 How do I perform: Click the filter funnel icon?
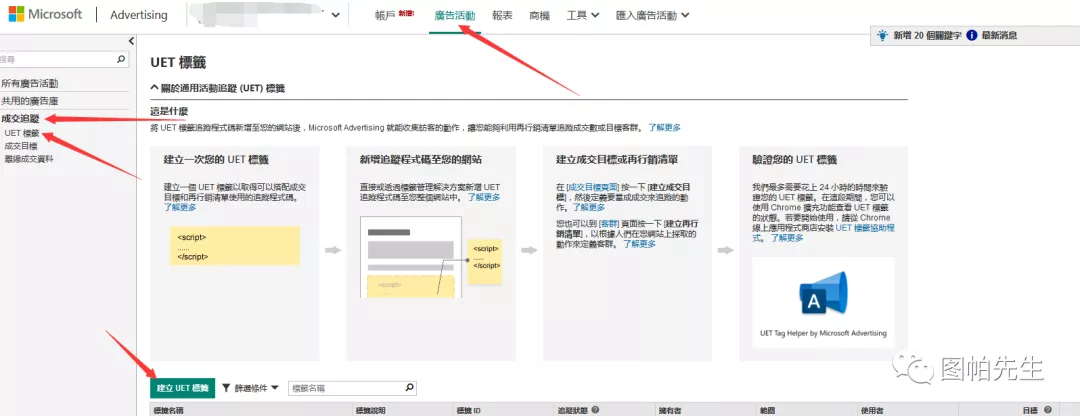(226, 388)
